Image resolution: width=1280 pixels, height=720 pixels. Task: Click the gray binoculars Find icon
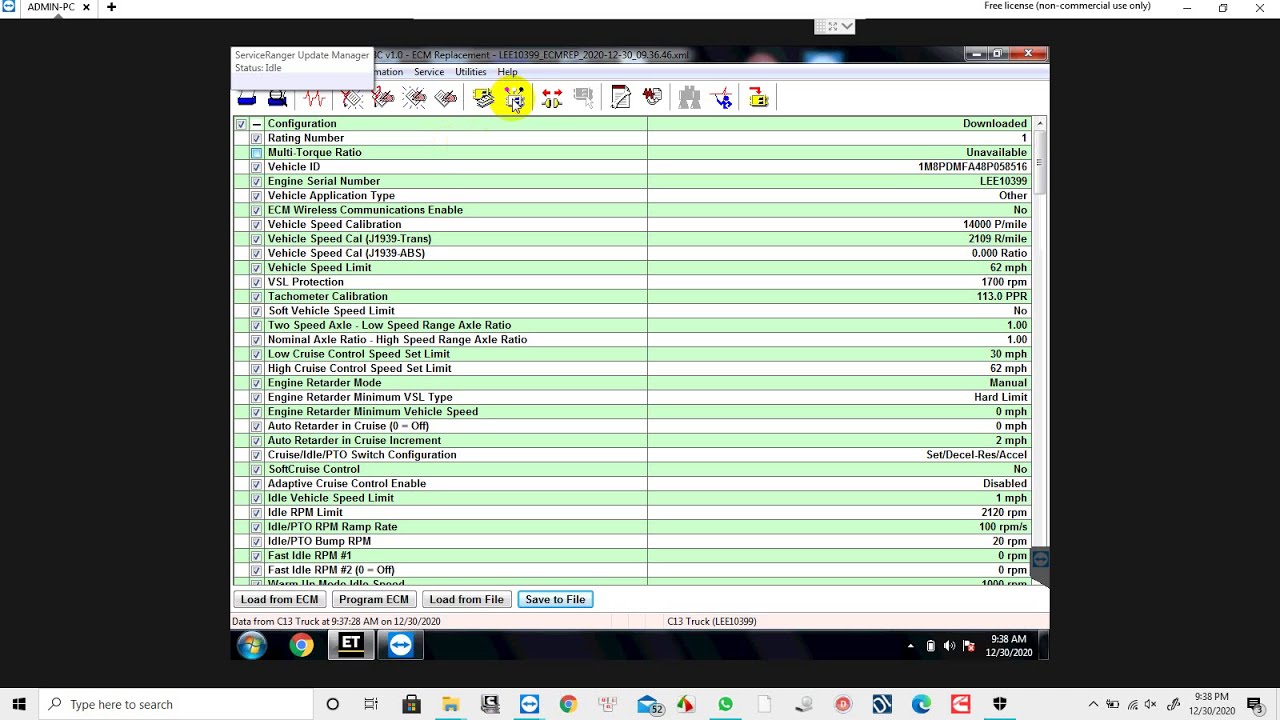point(690,98)
